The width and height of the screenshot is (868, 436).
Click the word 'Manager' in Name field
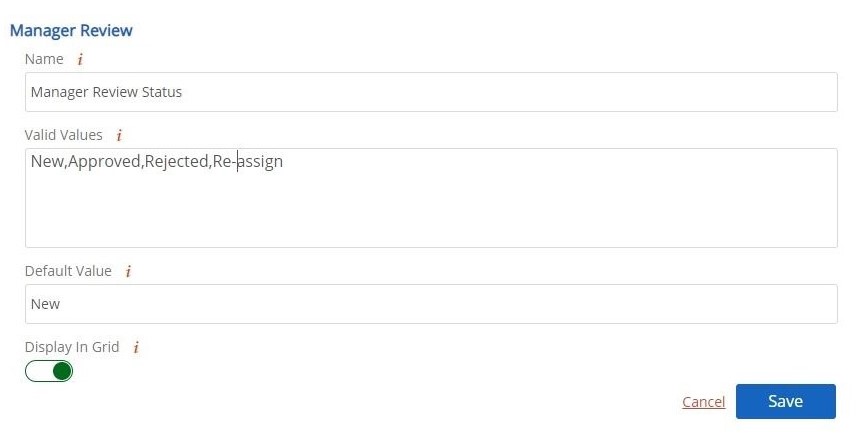(59, 92)
